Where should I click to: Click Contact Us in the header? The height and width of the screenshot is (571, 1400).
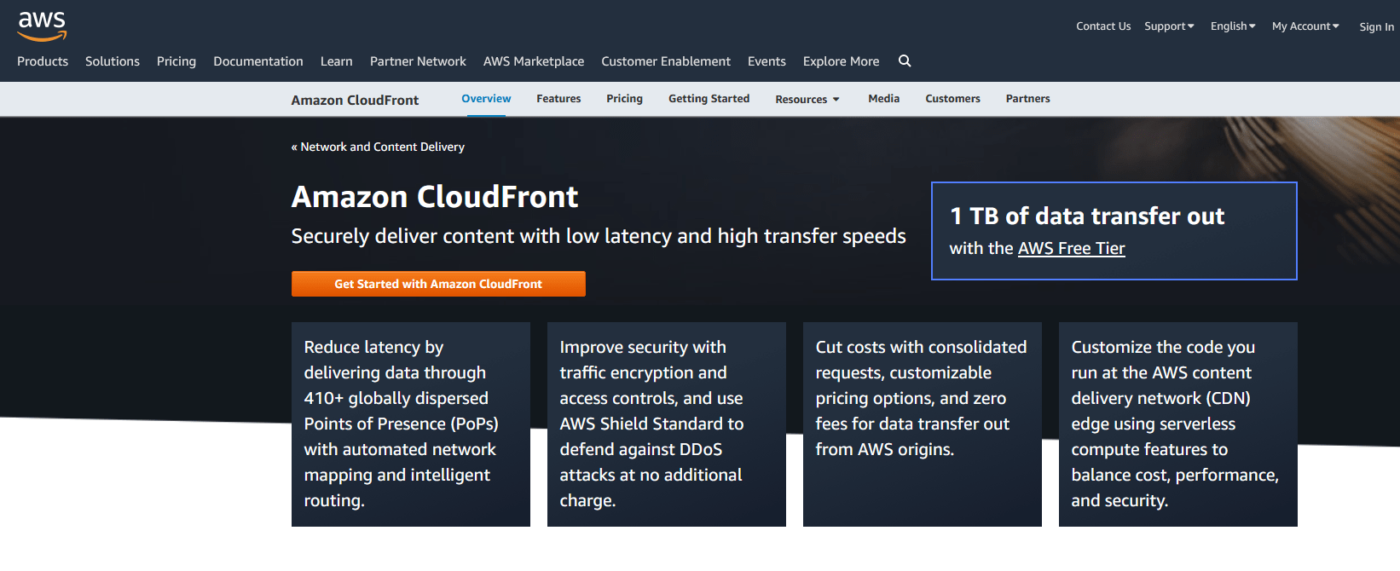click(x=1103, y=26)
